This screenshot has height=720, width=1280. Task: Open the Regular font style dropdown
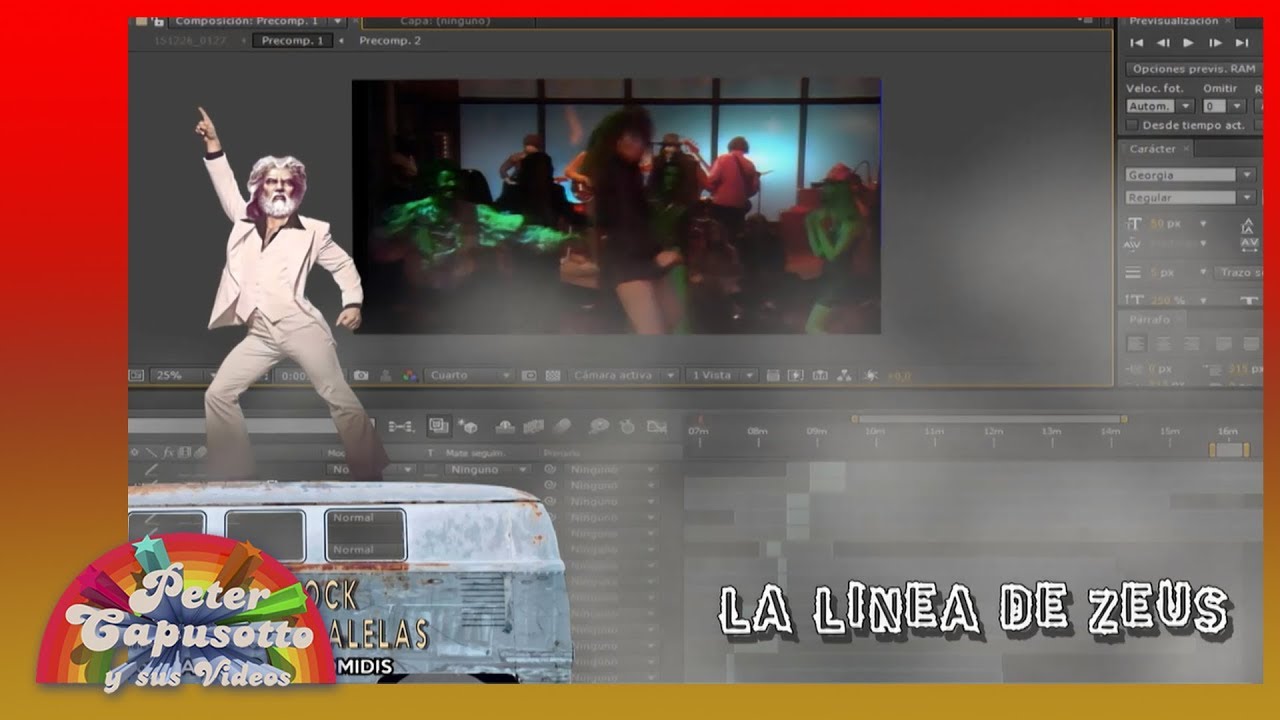[1190, 198]
